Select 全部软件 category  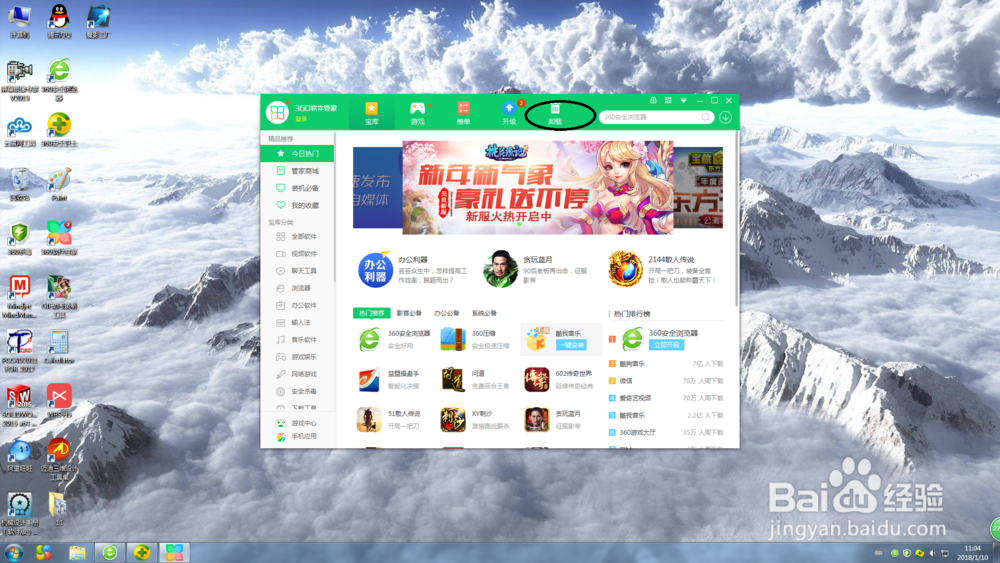[297, 237]
